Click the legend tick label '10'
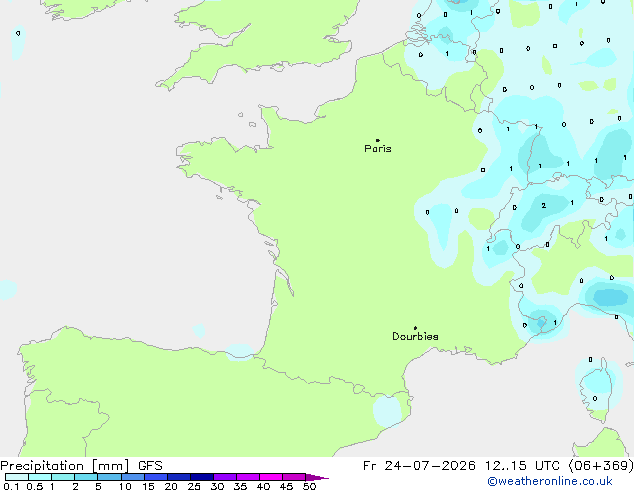634x490 pixels. click(x=125, y=486)
